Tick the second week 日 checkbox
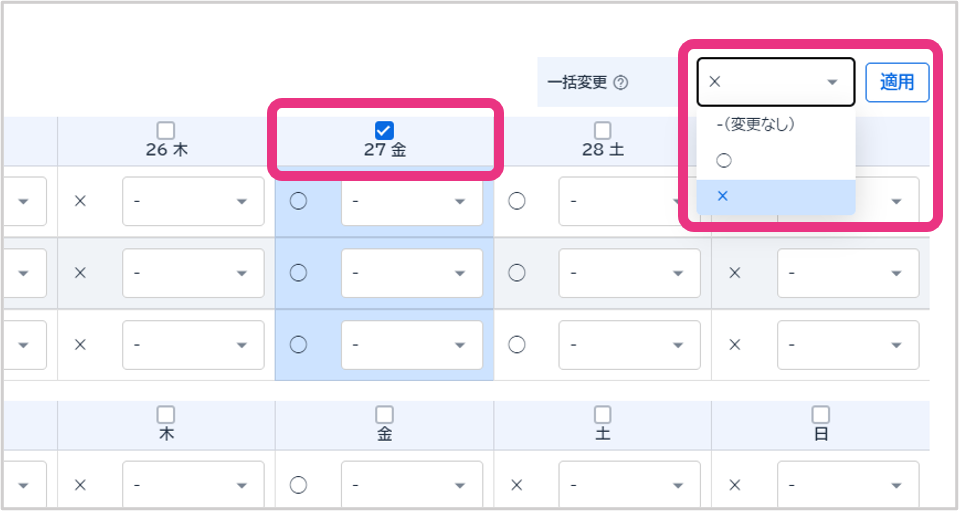959x511 pixels. tap(820, 414)
